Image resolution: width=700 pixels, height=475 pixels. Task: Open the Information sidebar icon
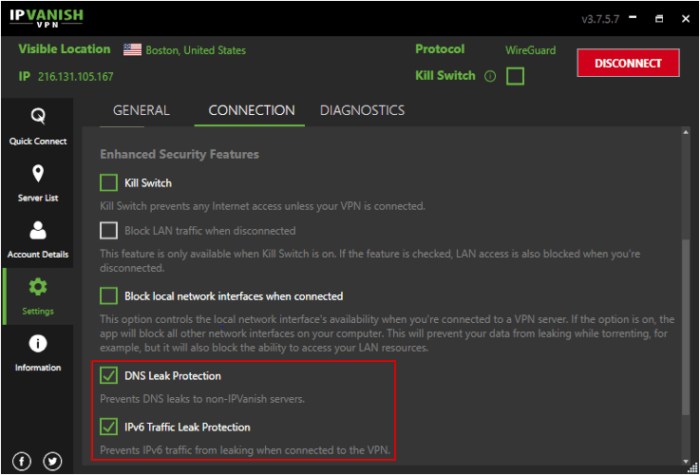pyautogui.click(x=38, y=344)
